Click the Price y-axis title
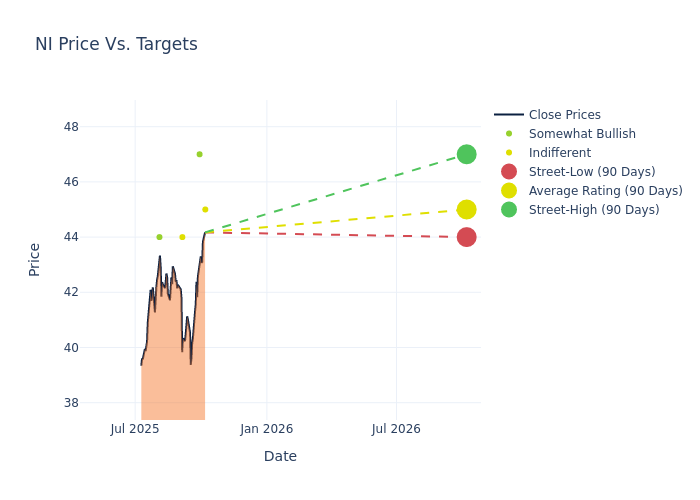Viewport: 700px width, 500px height. pos(35,259)
